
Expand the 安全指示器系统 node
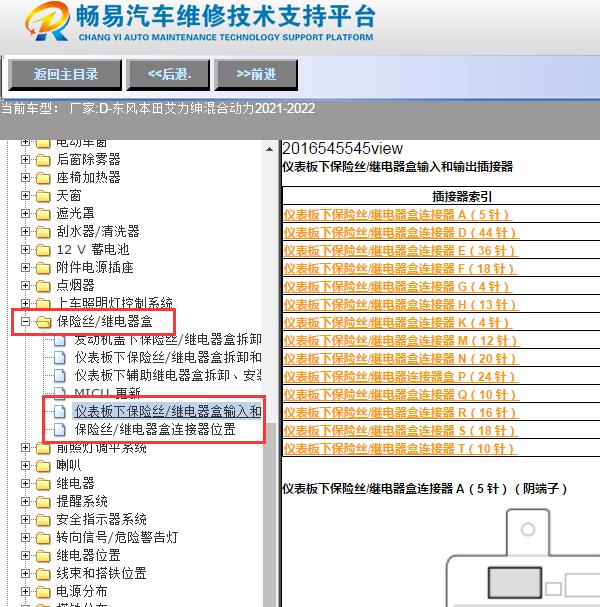(x=25, y=520)
